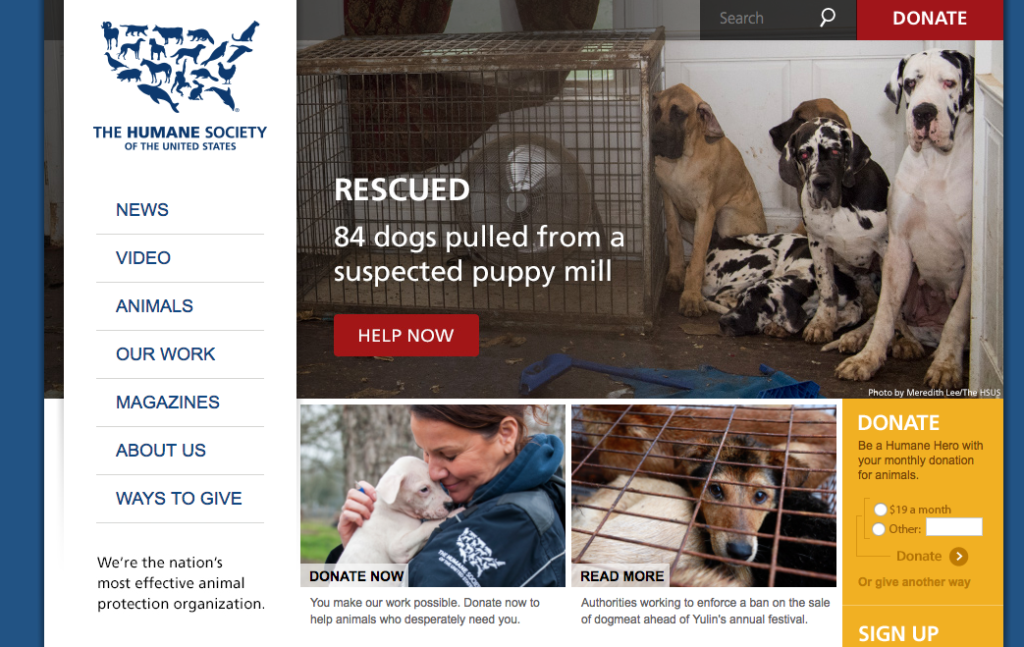
Task: Click The Humane Society title text
Action: (180, 133)
